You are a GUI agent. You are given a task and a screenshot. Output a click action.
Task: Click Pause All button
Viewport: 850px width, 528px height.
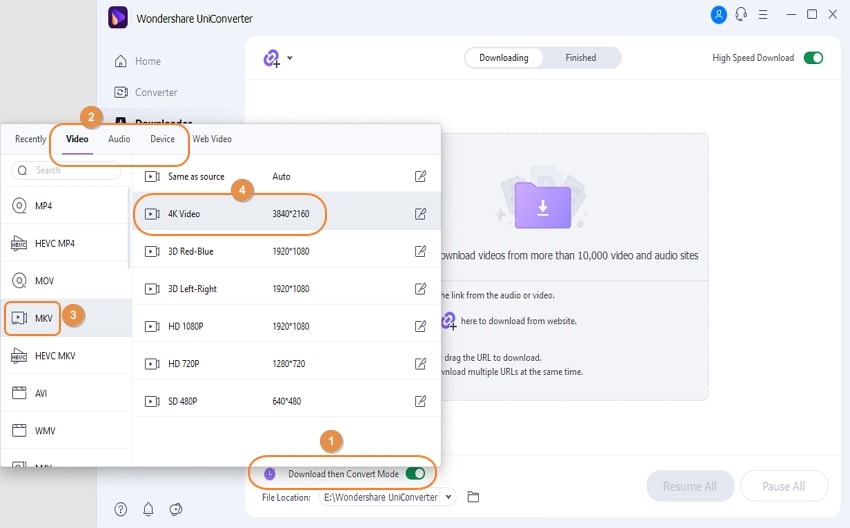784,486
